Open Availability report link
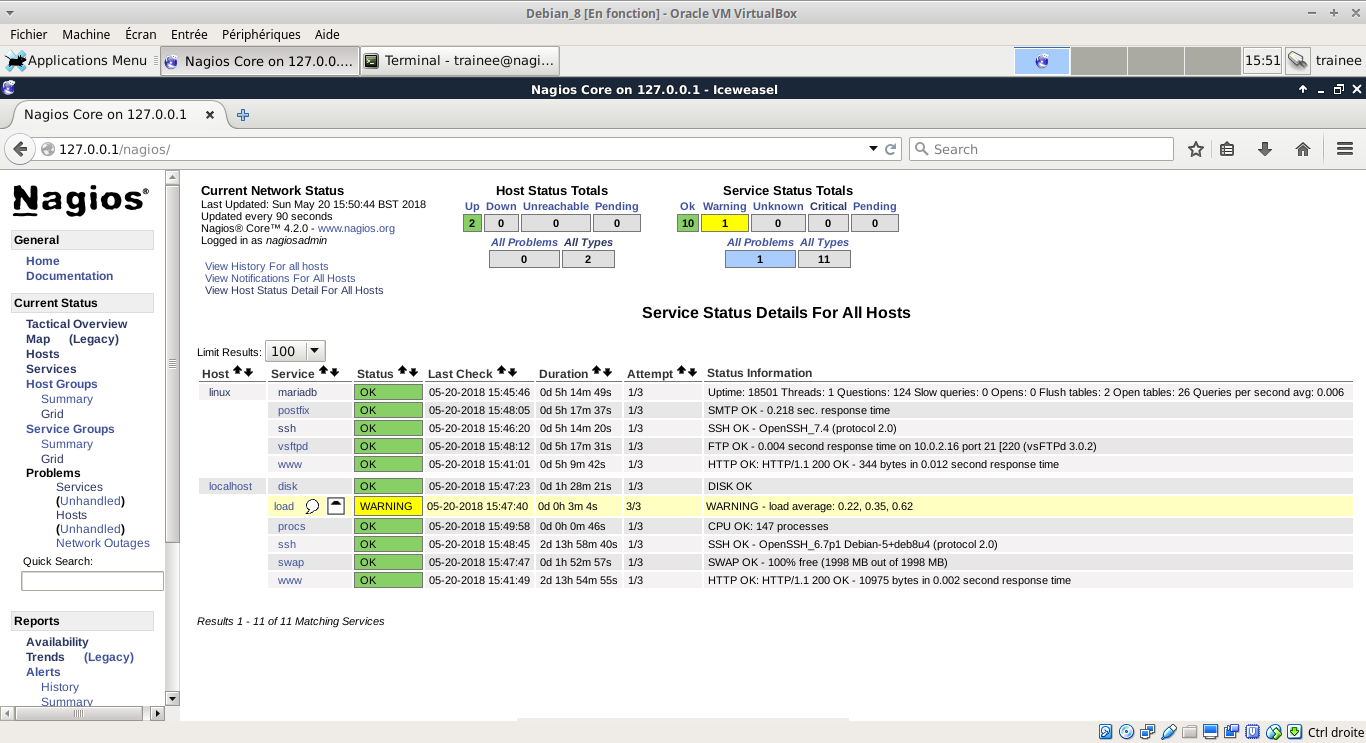1366x743 pixels. pyautogui.click(x=57, y=642)
